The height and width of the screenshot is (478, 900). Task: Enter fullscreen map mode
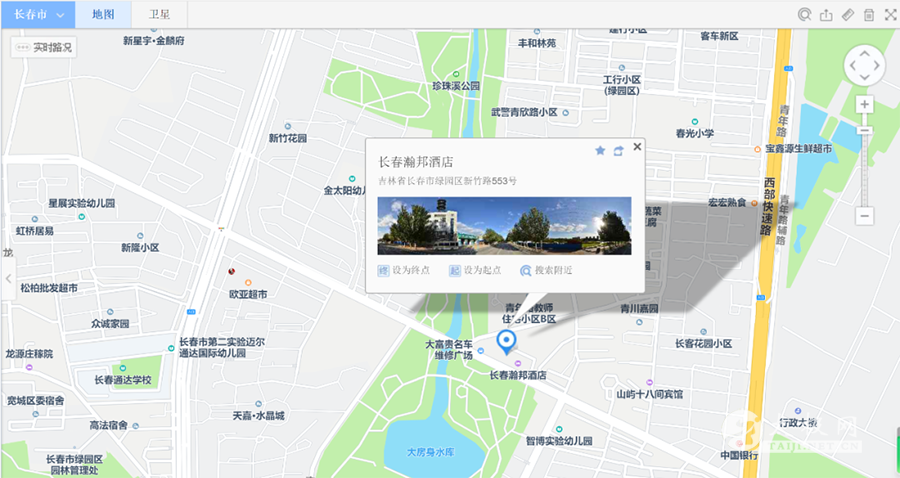pos(889,15)
